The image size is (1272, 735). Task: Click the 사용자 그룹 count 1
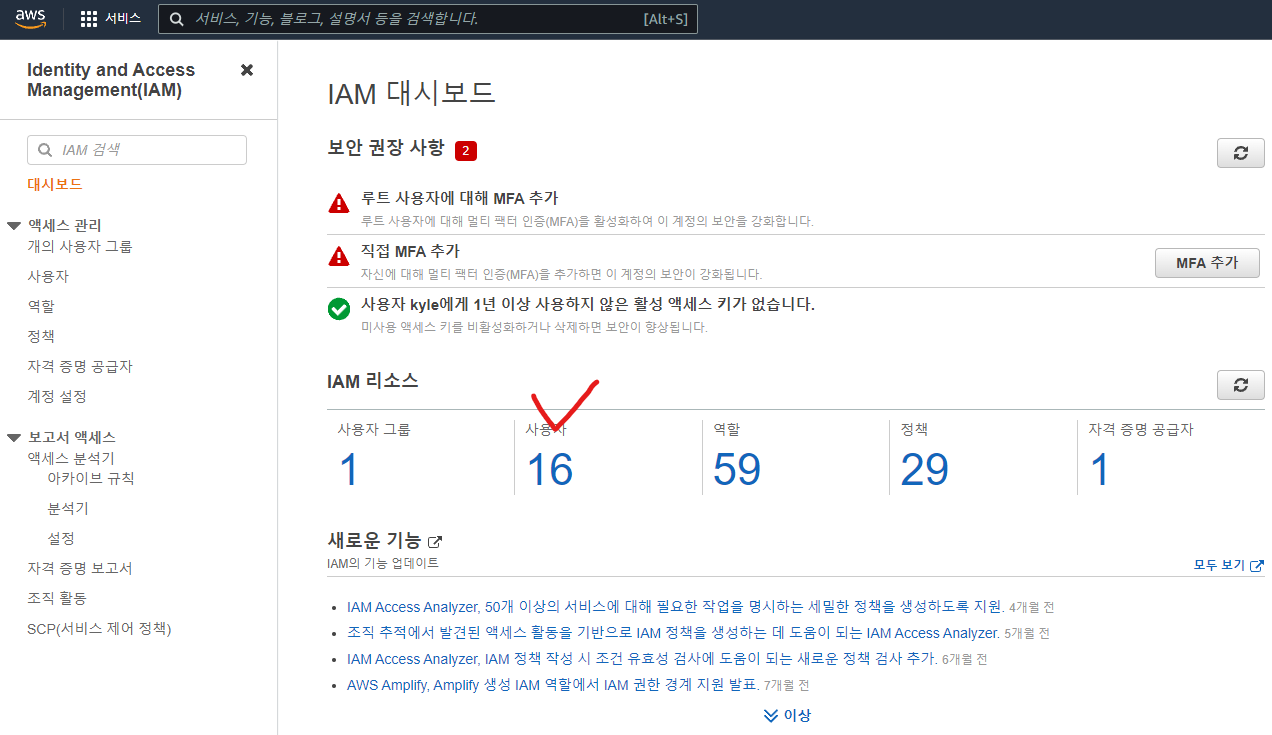click(349, 470)
